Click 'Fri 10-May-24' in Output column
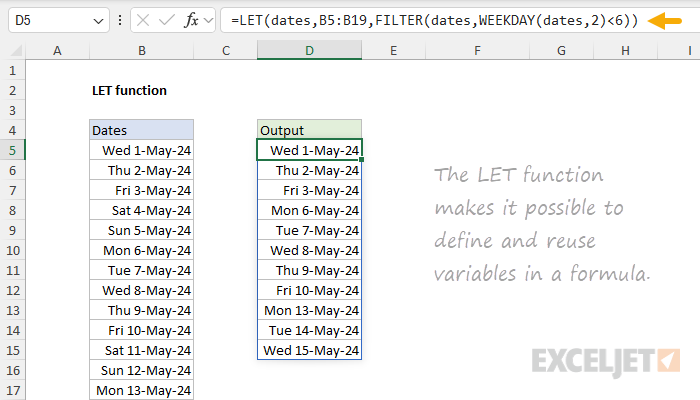The width and height of the screenshot is (700, 400). (x=309, y=290)
